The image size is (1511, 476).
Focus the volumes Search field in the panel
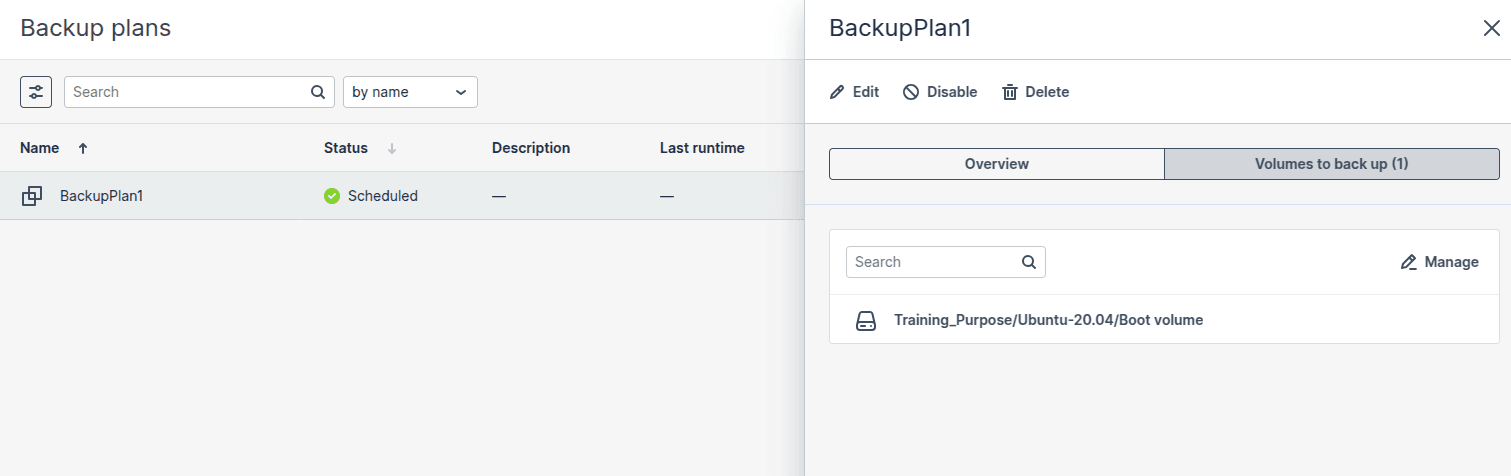tap(945, 262)
